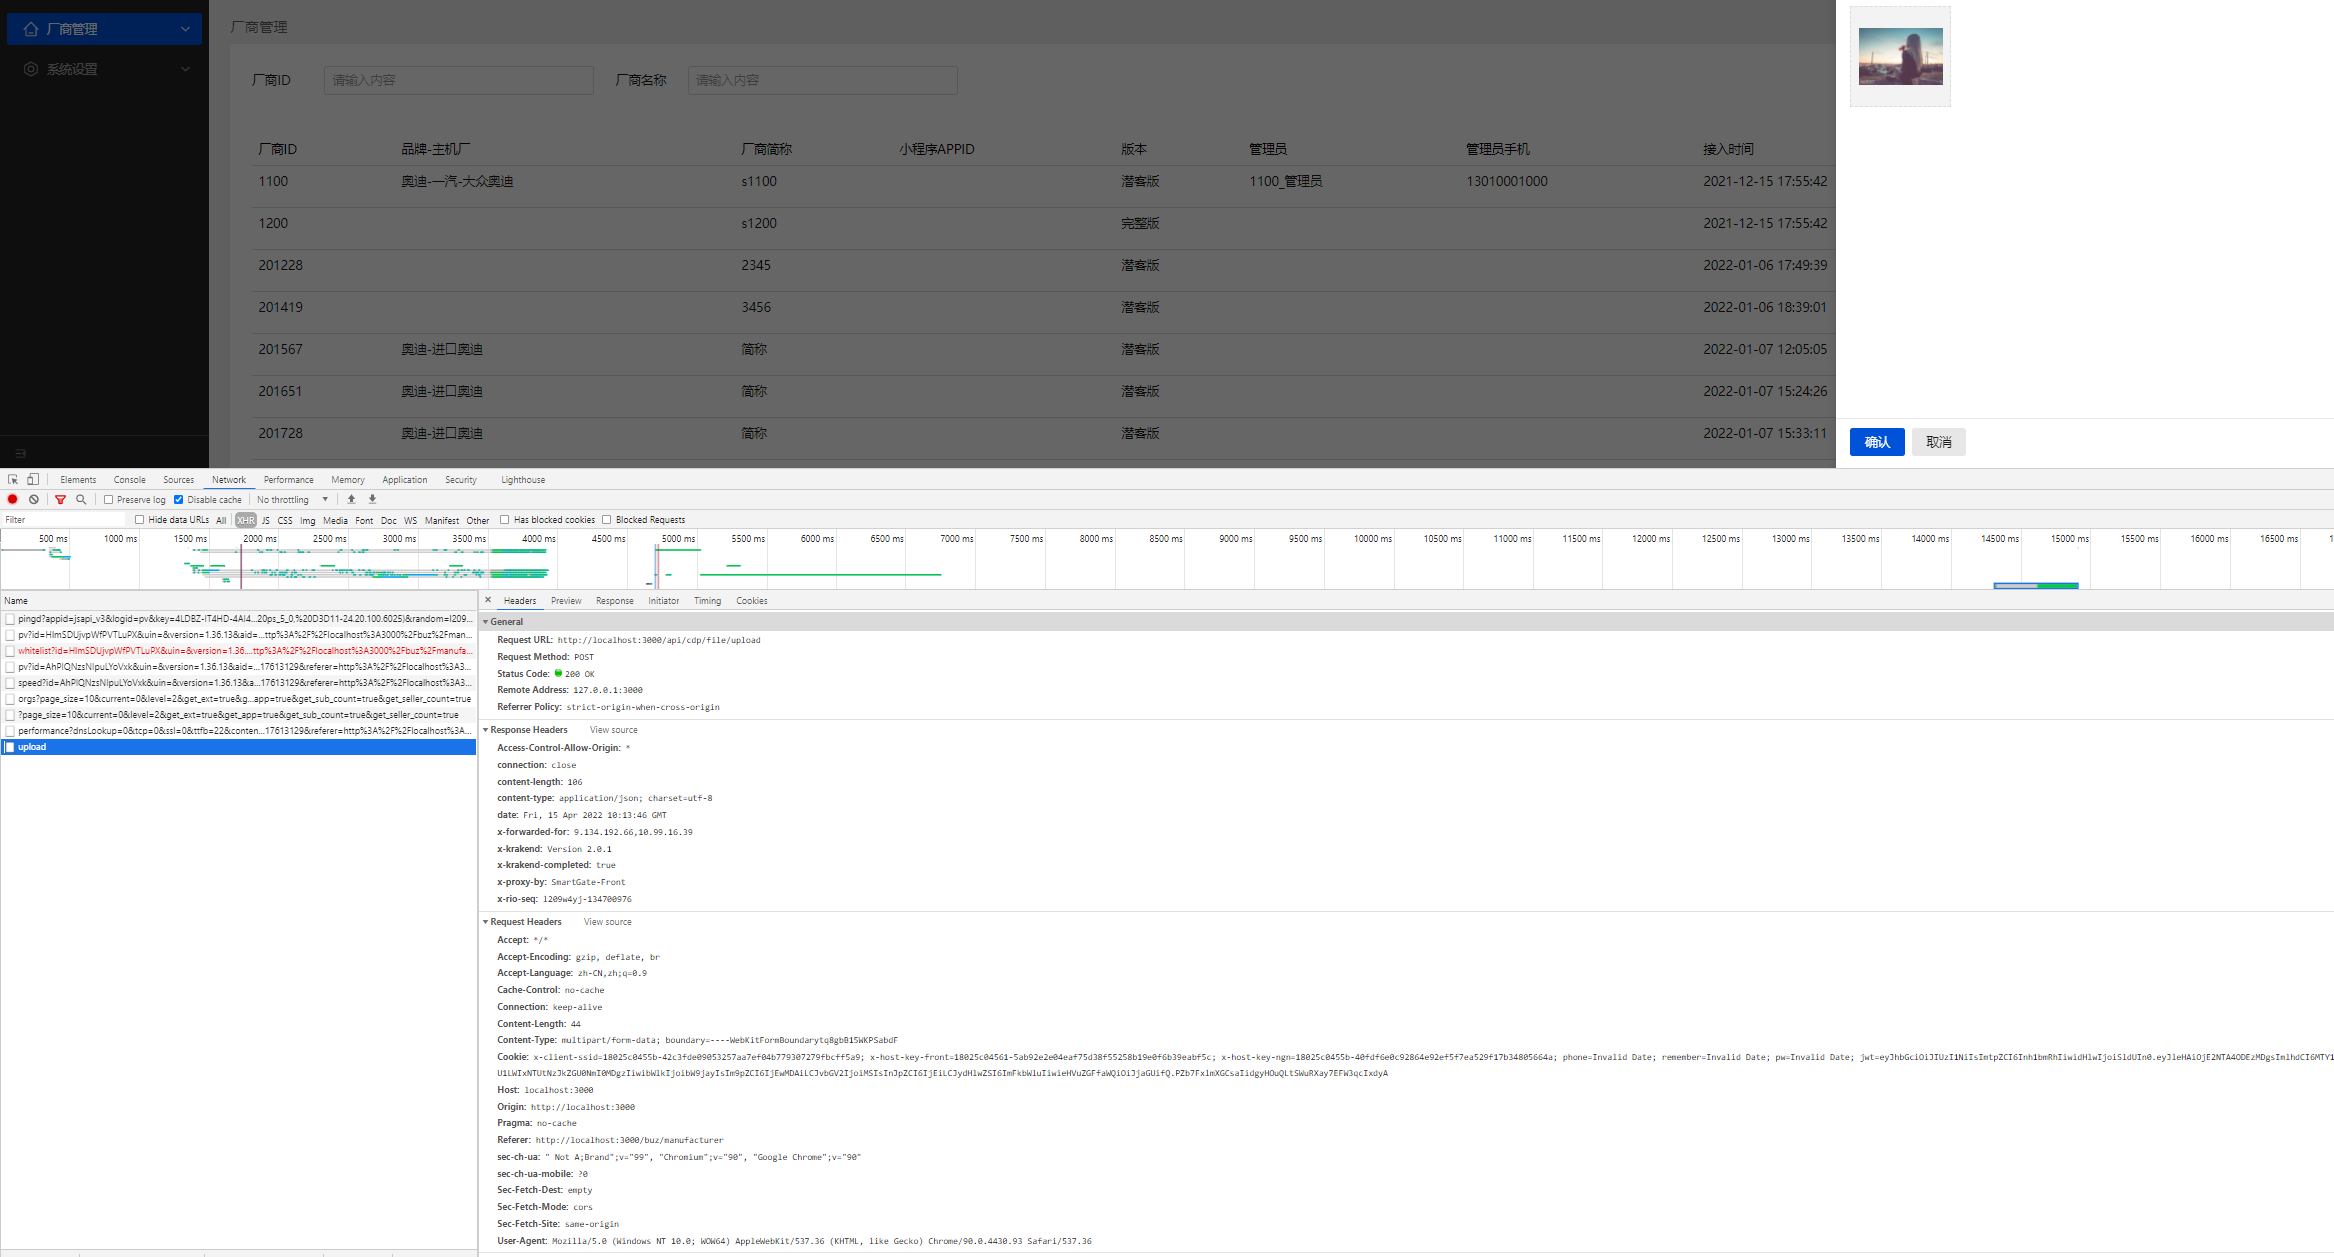Open the Lighthouse tab

coord(523,480)
